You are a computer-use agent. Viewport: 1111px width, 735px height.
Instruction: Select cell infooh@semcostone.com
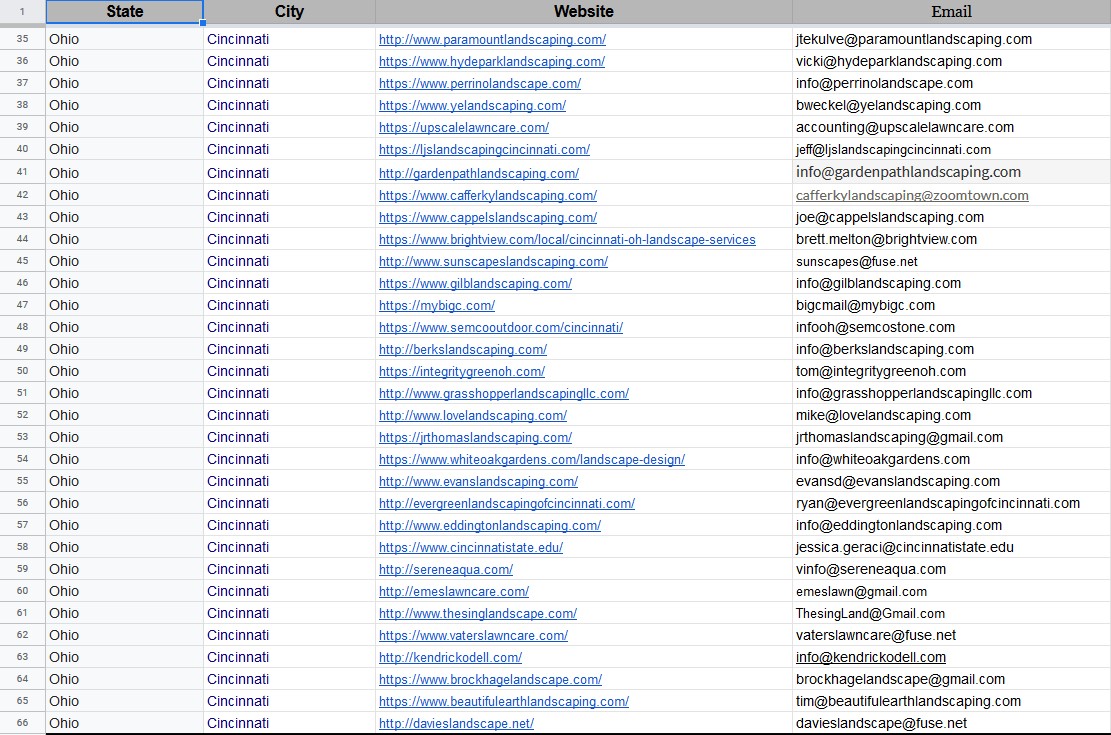point(952,327)
